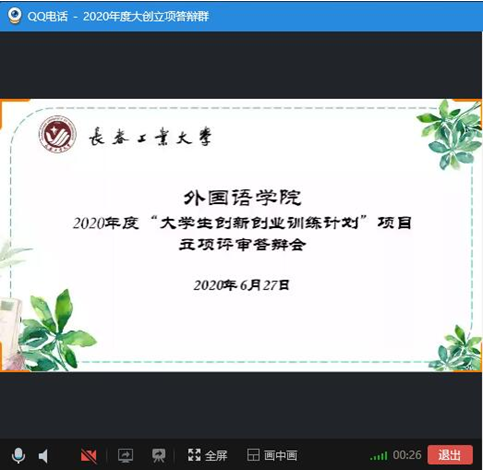Click the 00:26 call duration timer
Image resolution: width=483 pixels, height=470 pixels.
(407, 455)
